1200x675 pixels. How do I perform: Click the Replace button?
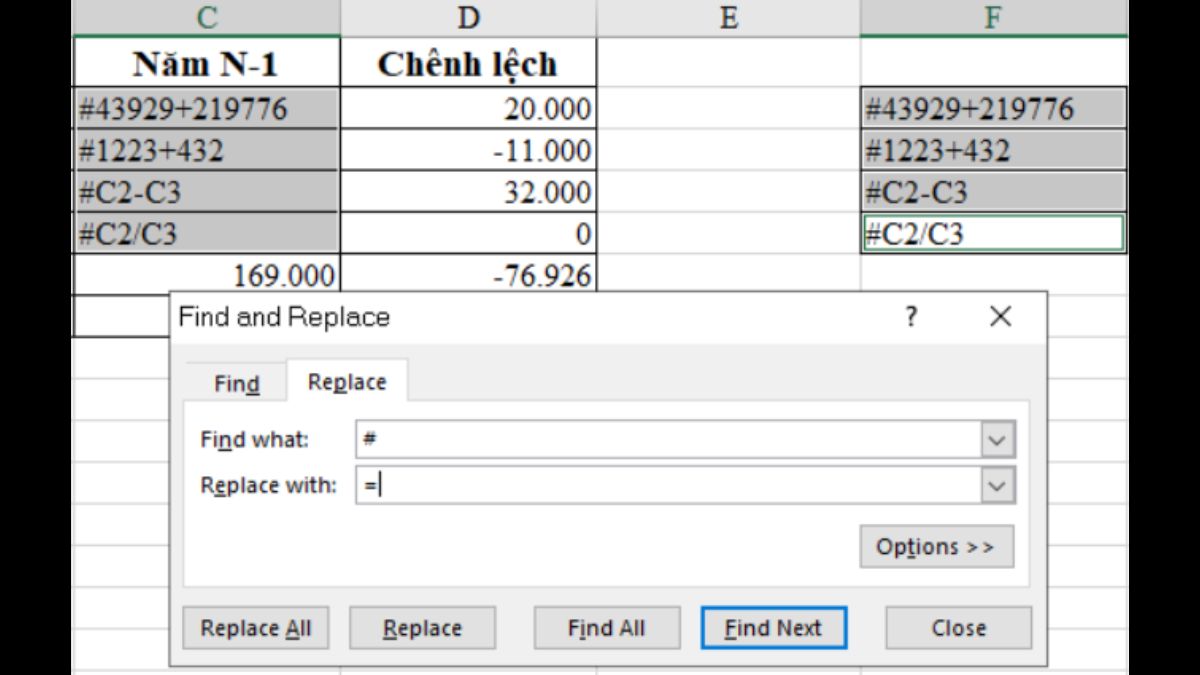tap(422, 628)
